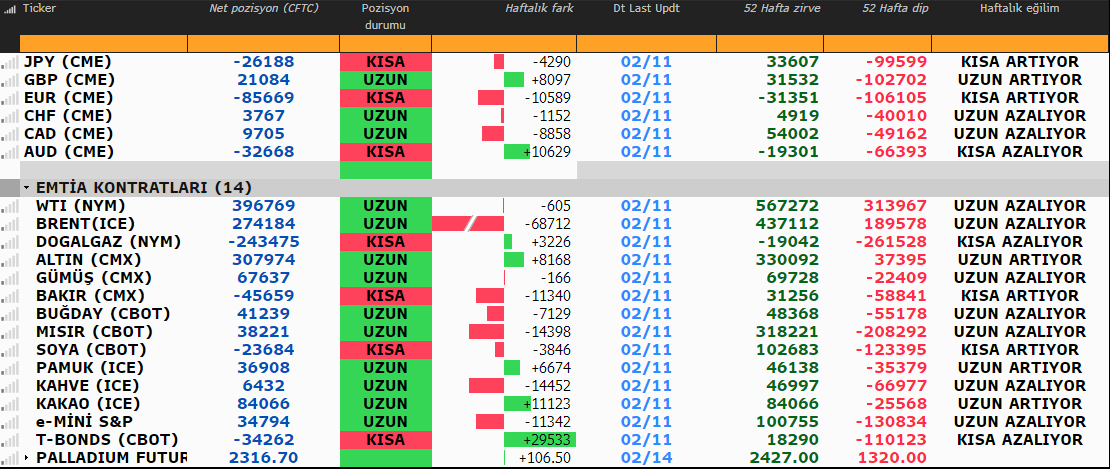Click the signal bars icon in the Ticker header
This screenshot has width=1110, height=469.
coord(10,8)
